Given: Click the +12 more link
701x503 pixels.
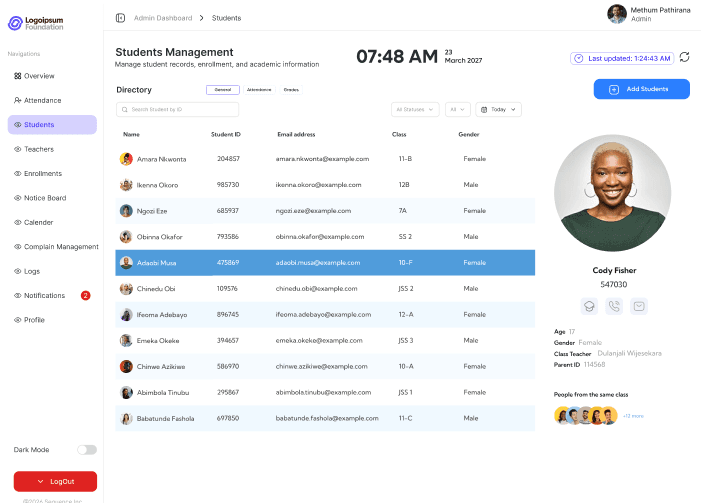Looking at the screenshot, I should 633,416.
